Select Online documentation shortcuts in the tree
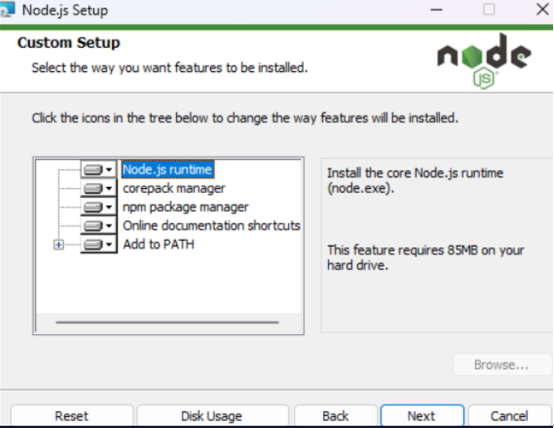Screen dimensions: 554x428 point(211,226)
